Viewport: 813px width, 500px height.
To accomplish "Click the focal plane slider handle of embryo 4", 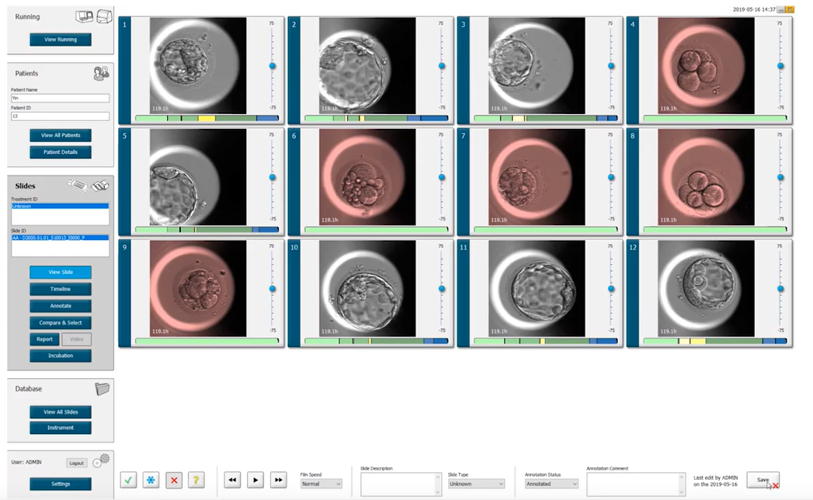I will click(781, 66).
